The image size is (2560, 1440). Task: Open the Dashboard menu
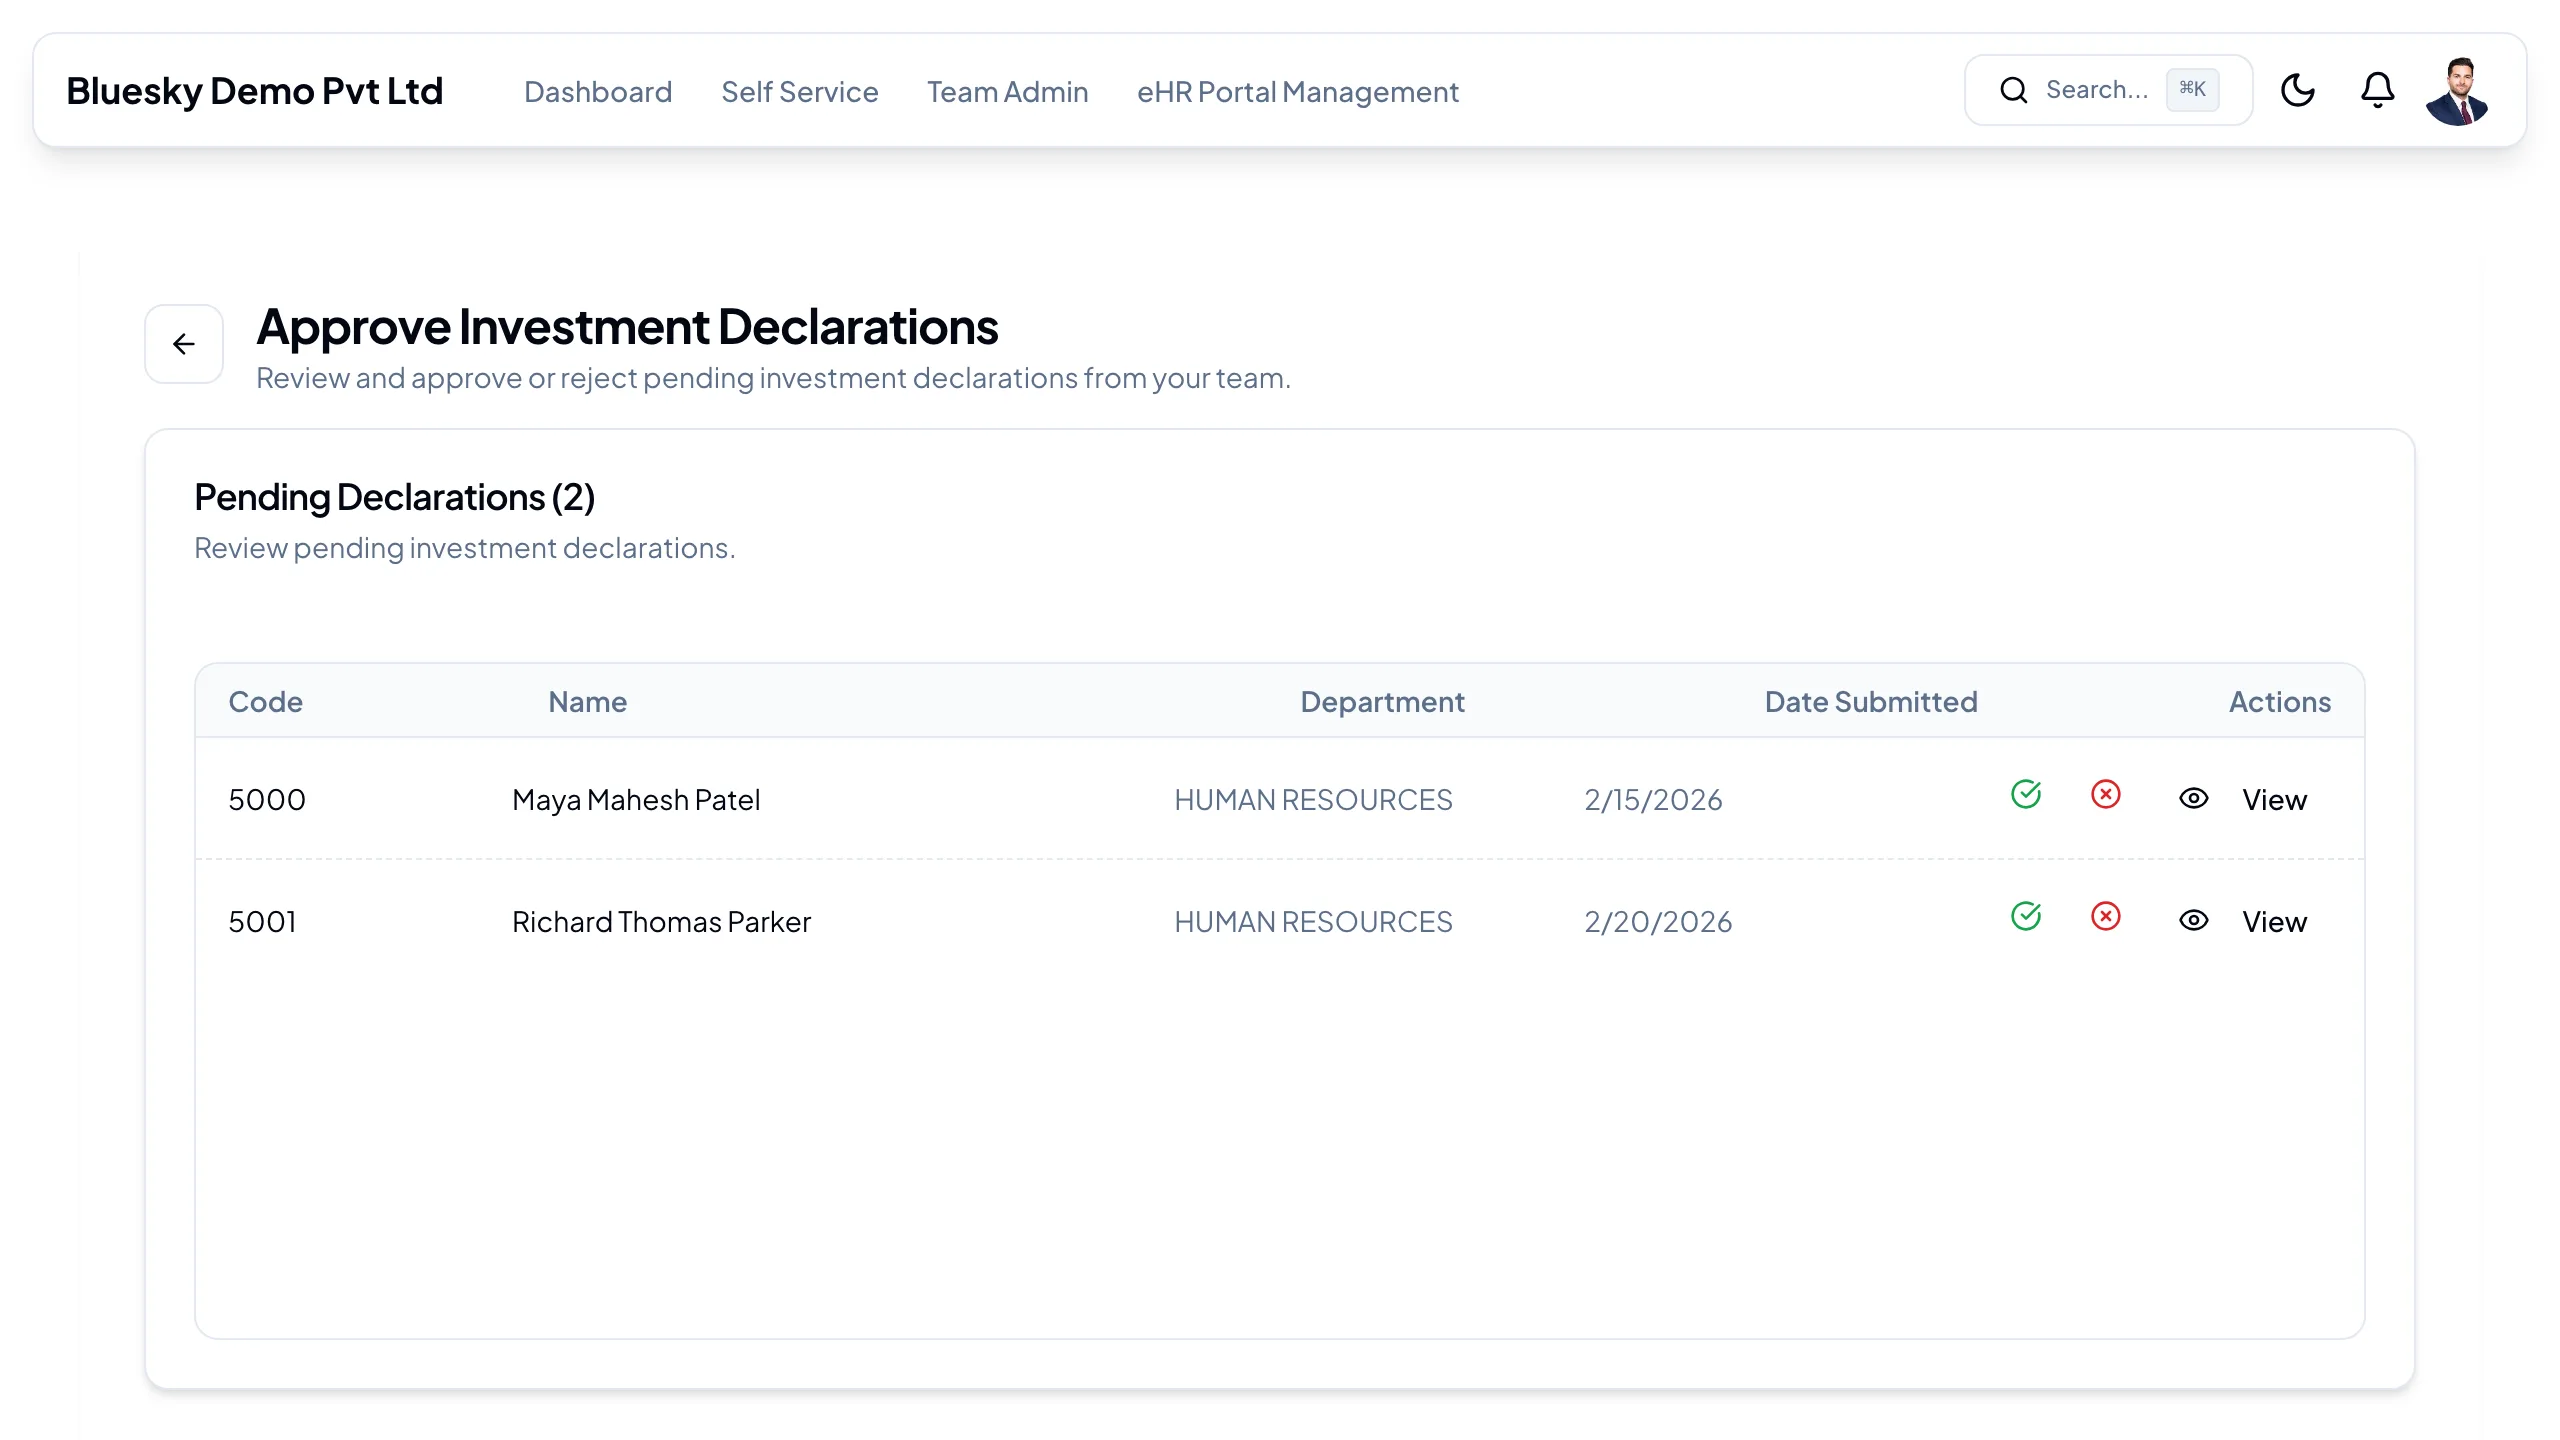598,92
